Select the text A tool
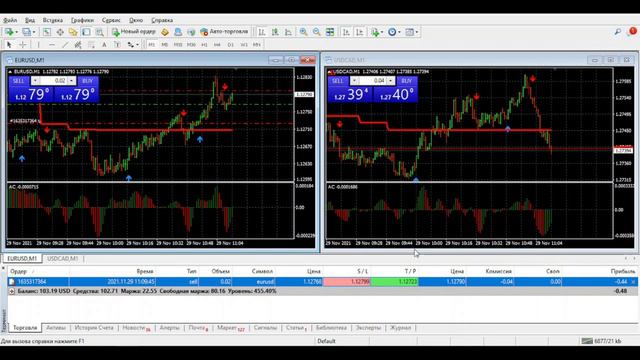640x360 pixels. [104, 44]
